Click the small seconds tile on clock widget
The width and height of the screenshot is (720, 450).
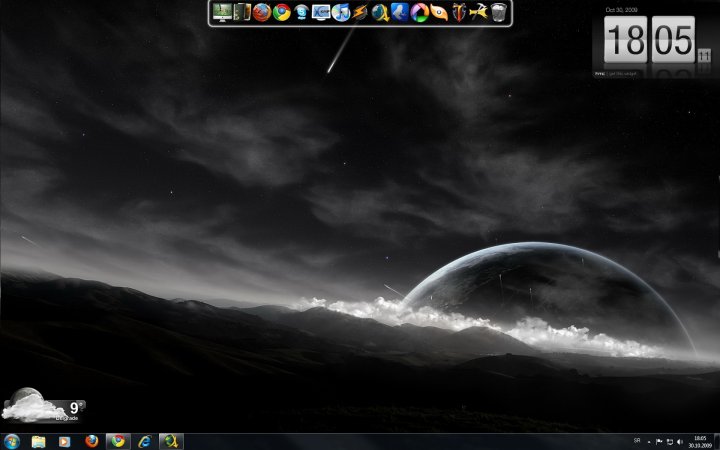704,55
